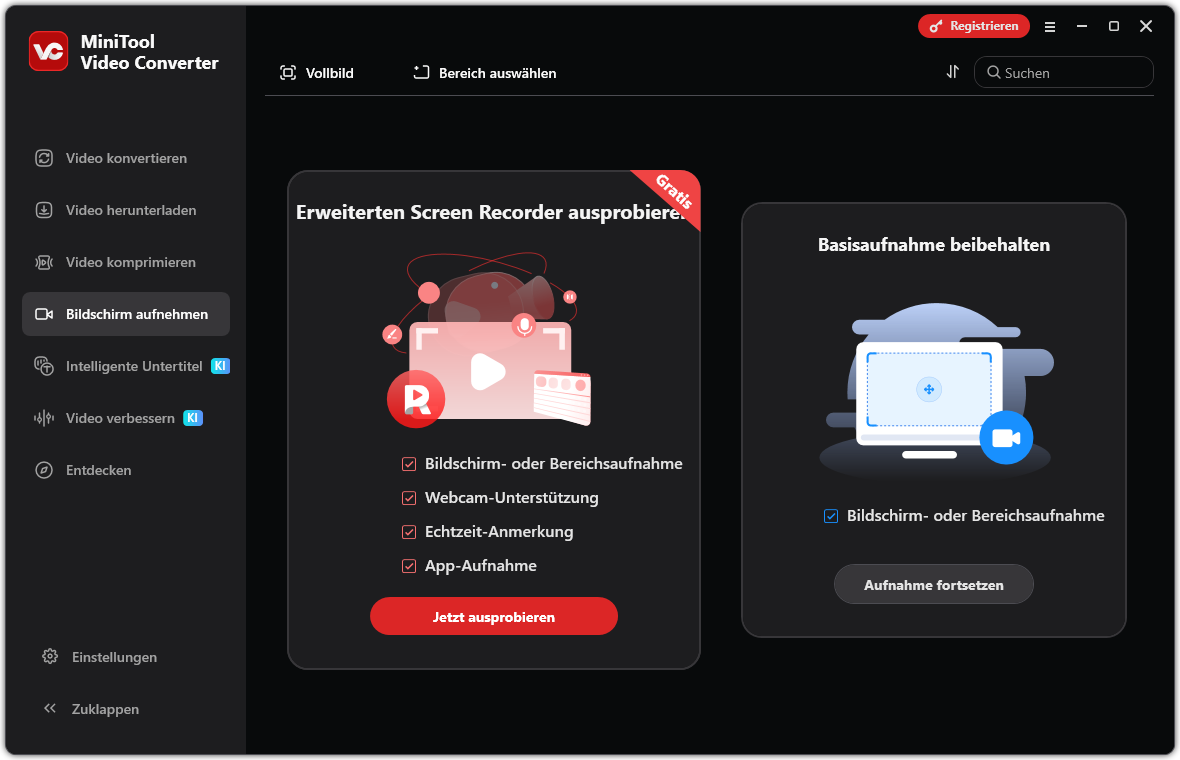Click the Einstellungen gear icon

(50, 656)
